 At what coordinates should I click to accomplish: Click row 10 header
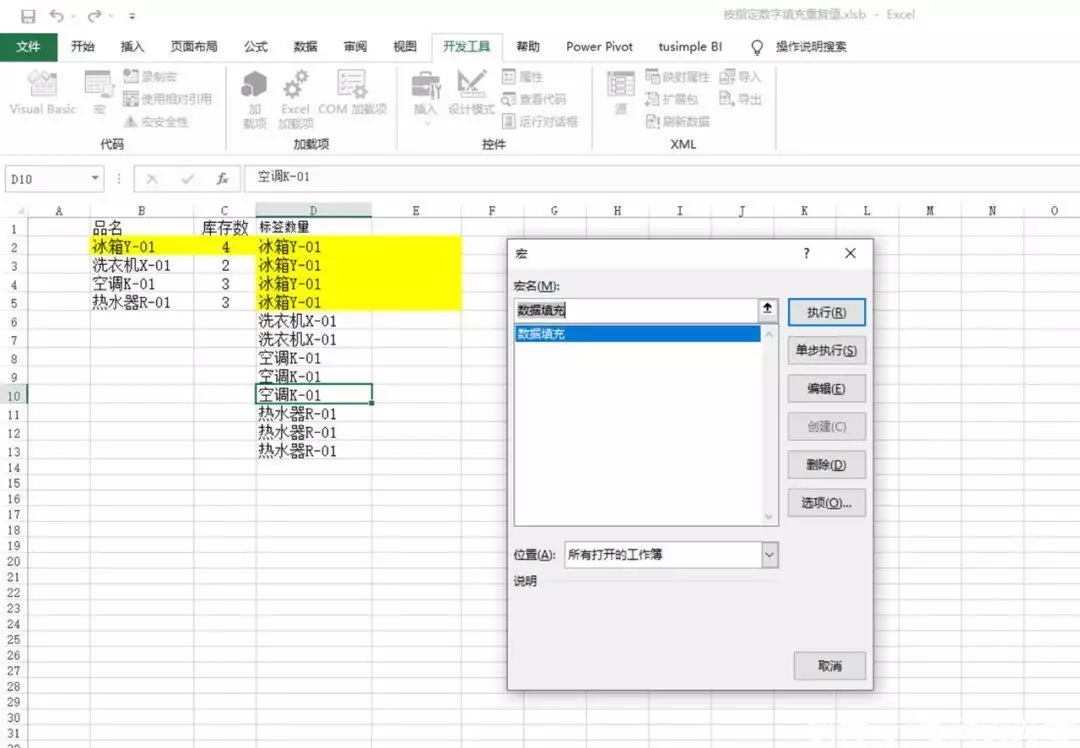(x=14, y=395)
